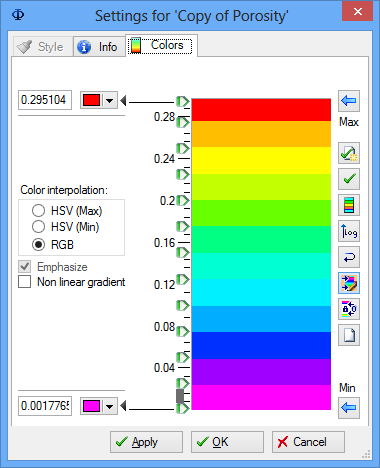This screenshot has height=468, width=380.
Task: Click the highlighted color arrows icon
Action: (x=349, y=283)
